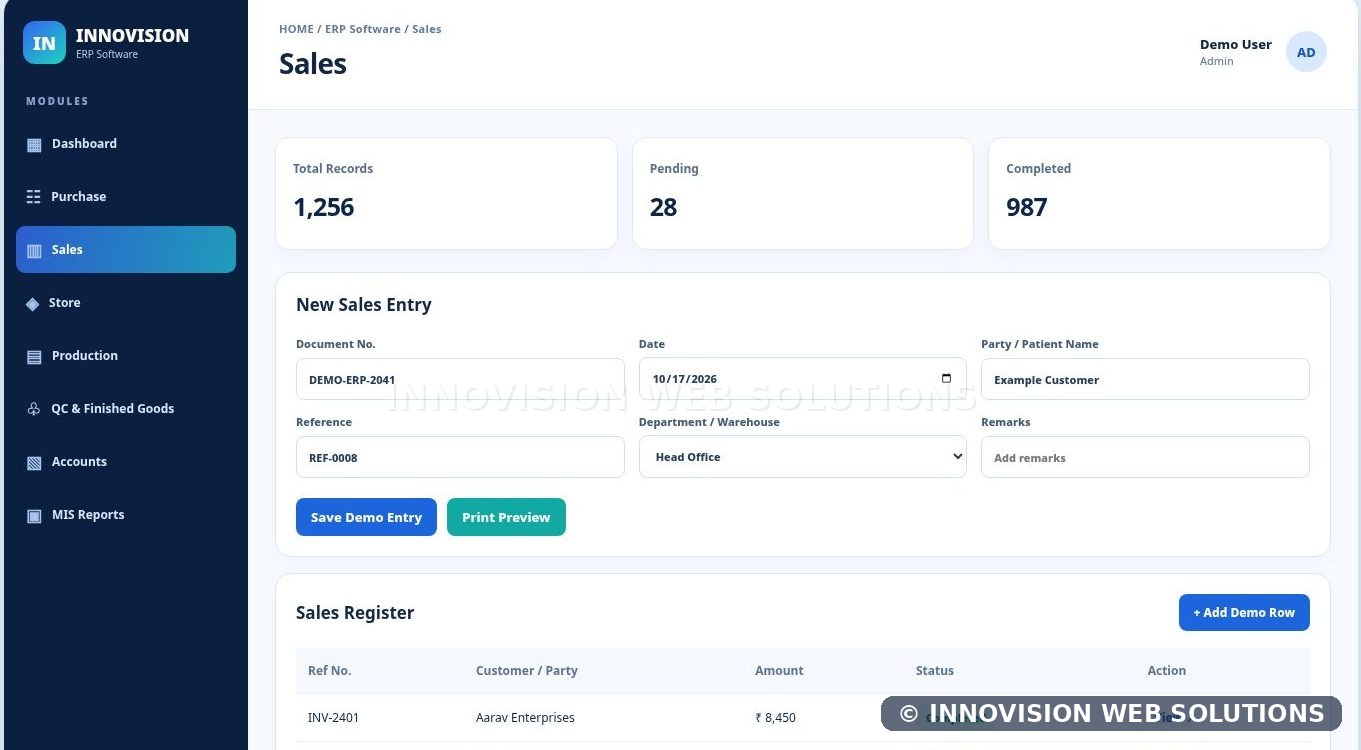
Task: Click the Completed count 987
Action: [x=1027, y=207]
